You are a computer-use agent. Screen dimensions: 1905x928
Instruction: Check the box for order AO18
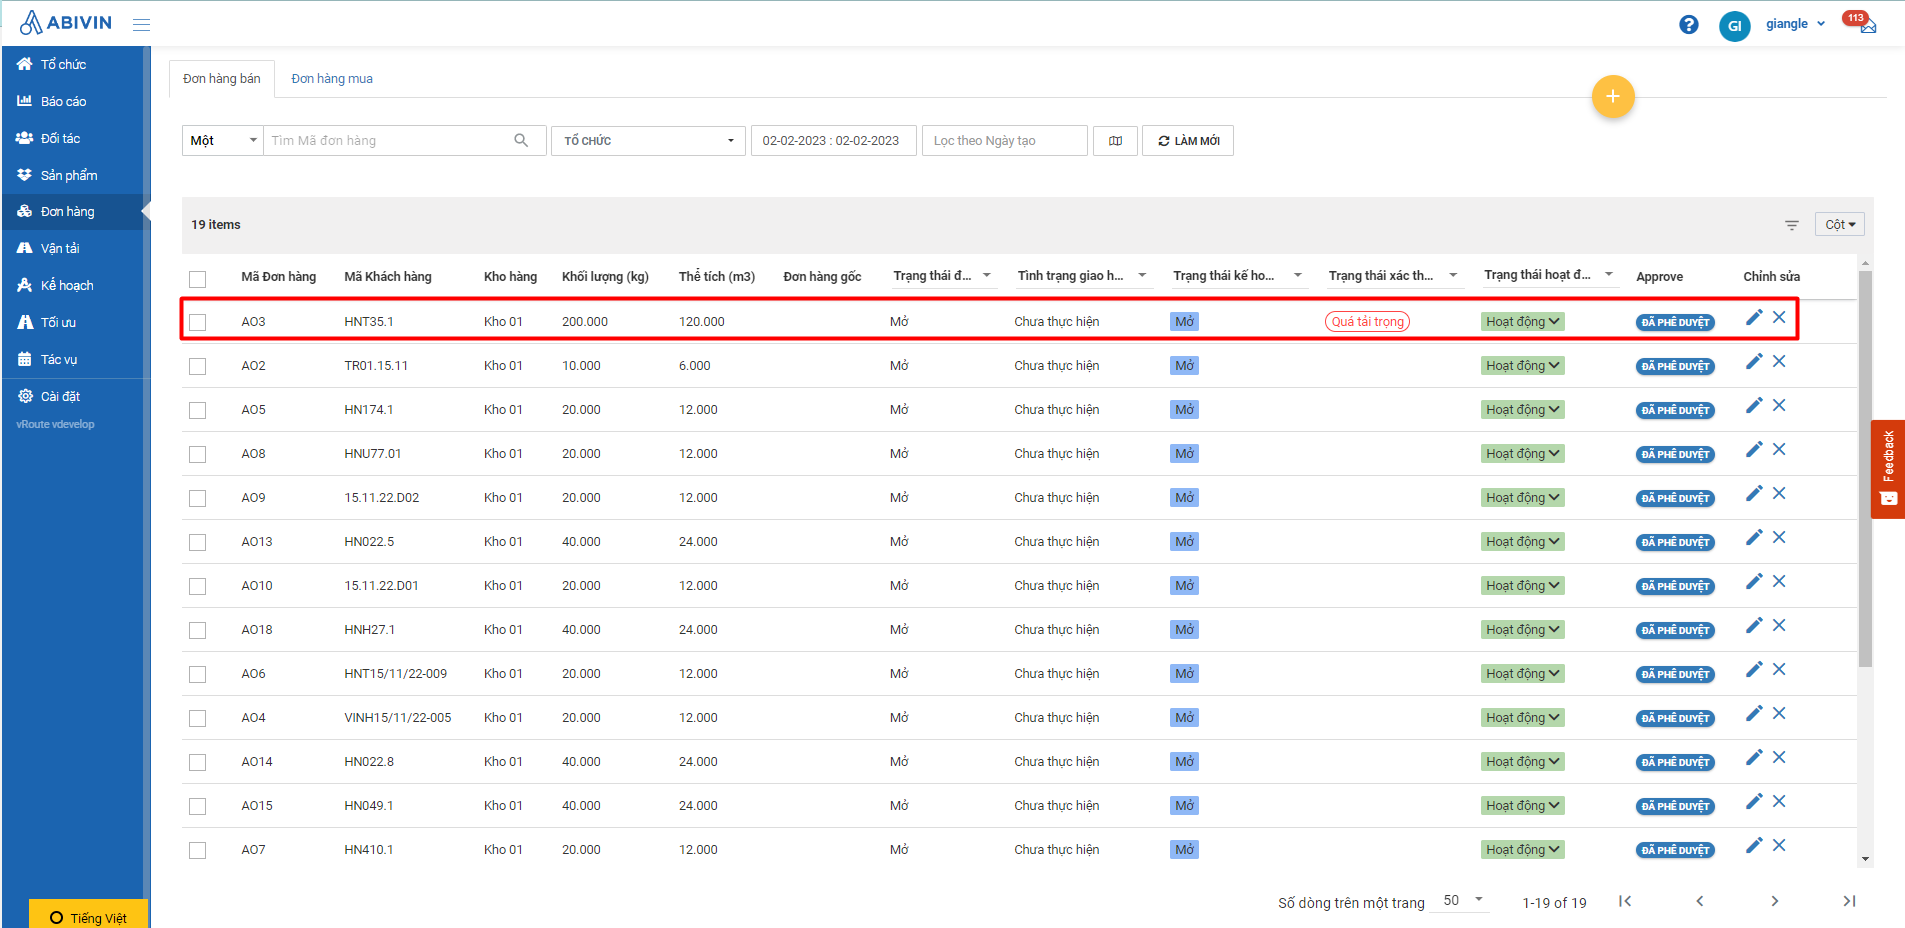(197, 630)
